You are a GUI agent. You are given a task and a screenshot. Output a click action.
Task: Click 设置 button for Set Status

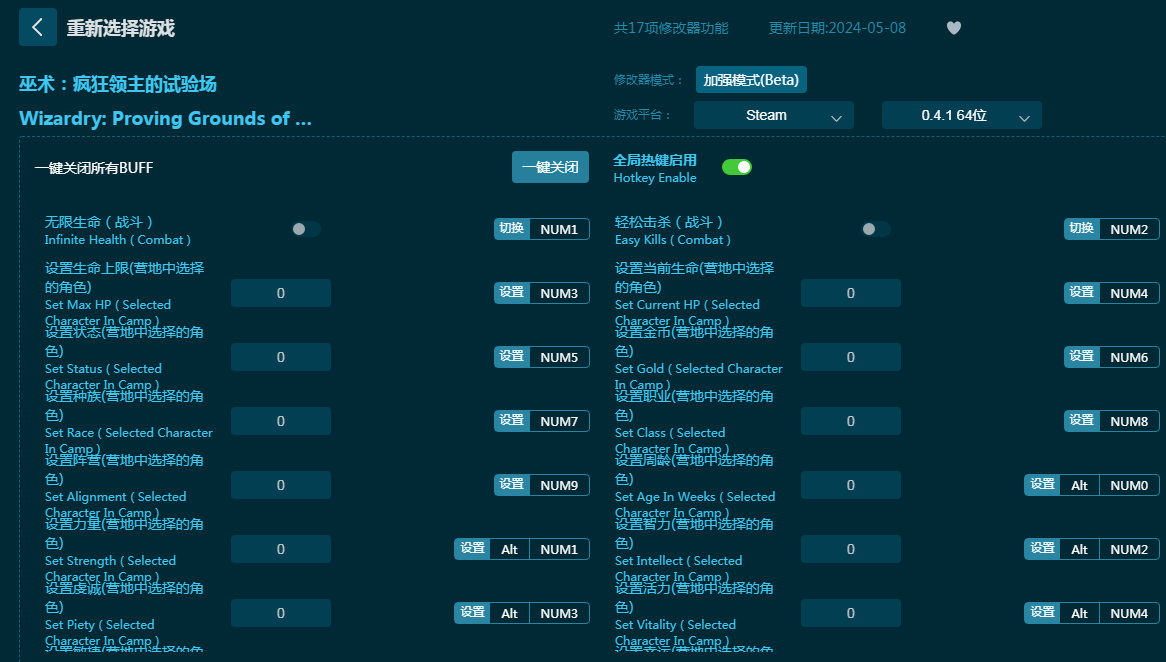[x=512, y=357]
